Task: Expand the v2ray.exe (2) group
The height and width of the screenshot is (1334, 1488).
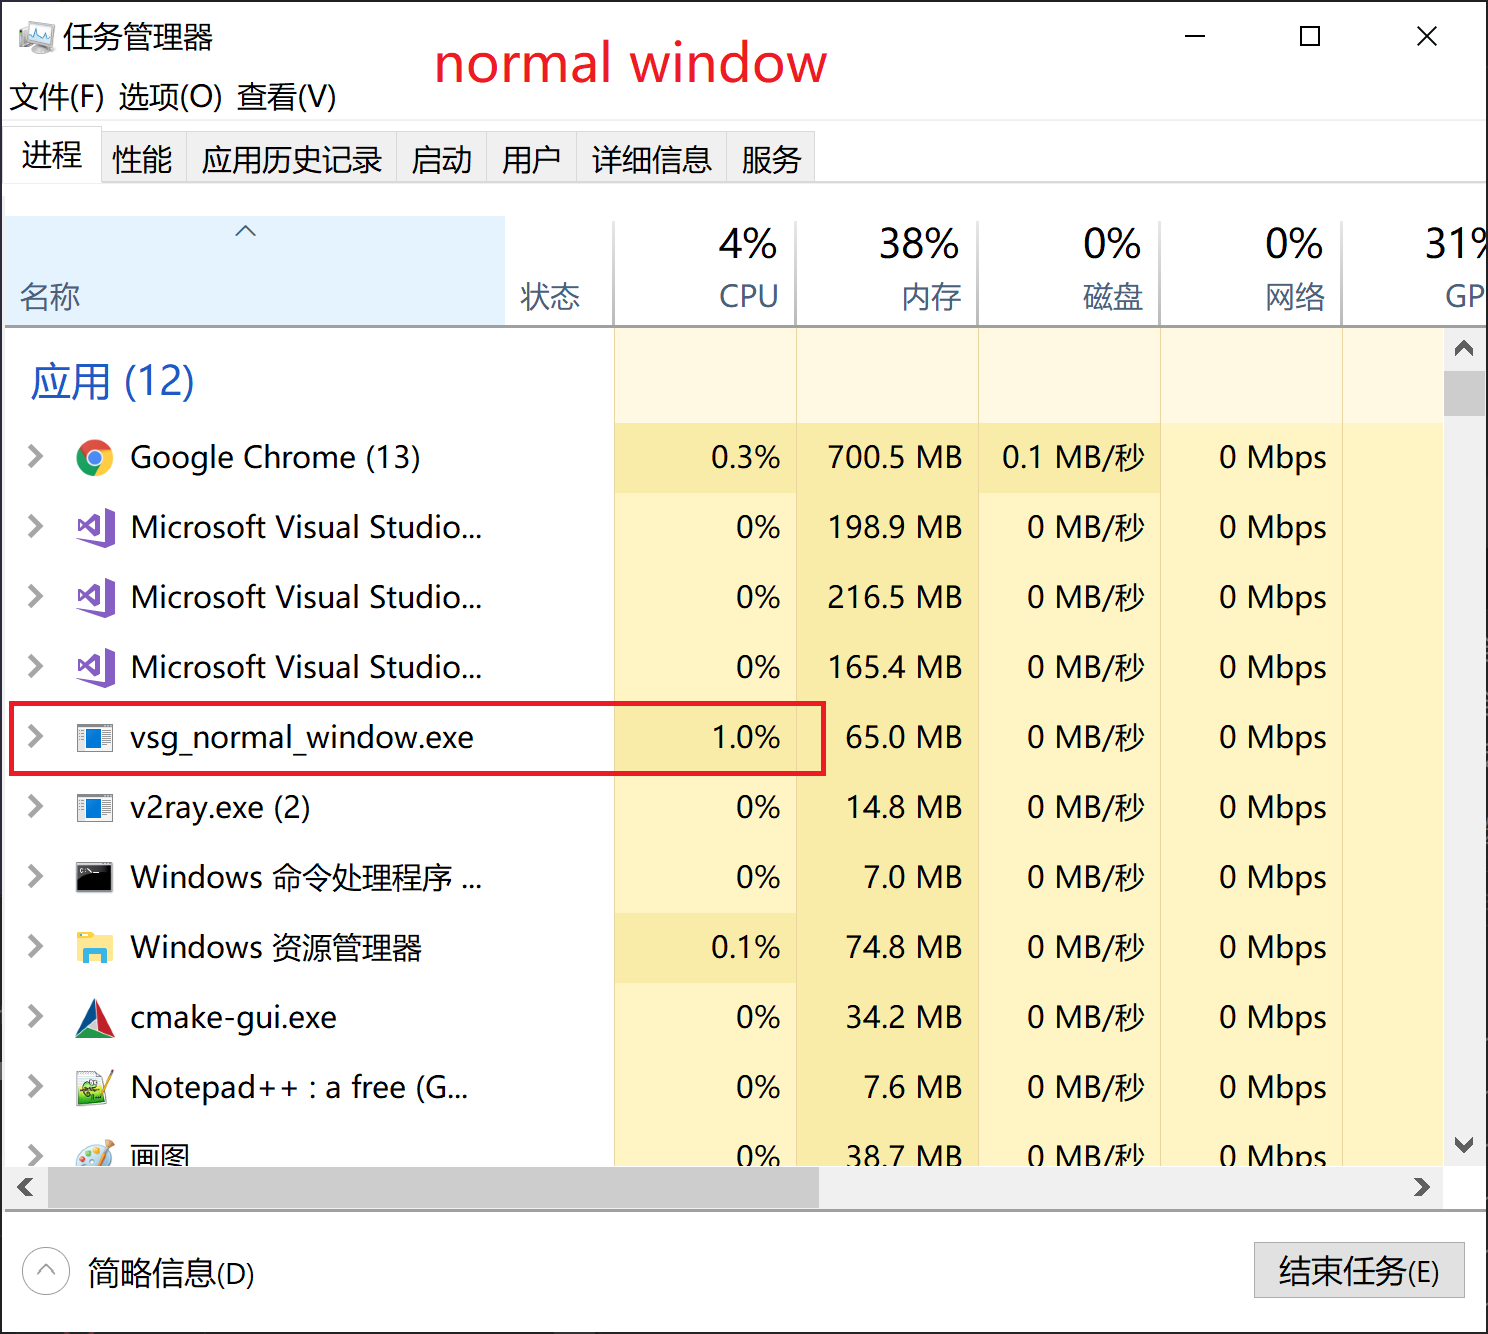Action: [33, 807]
